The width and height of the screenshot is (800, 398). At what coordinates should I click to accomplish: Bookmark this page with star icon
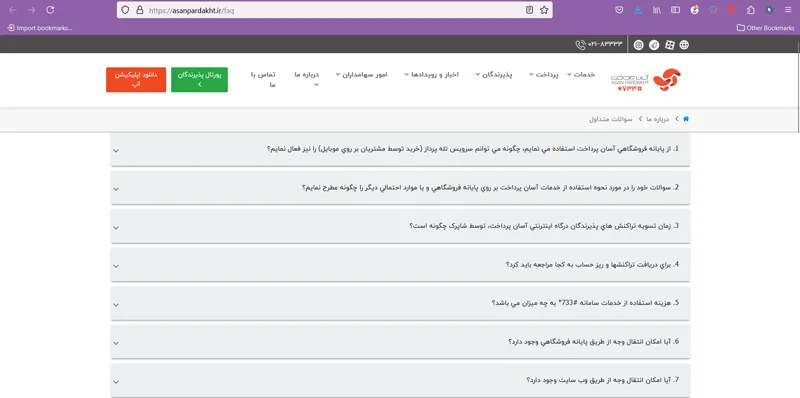coord(544,10)
